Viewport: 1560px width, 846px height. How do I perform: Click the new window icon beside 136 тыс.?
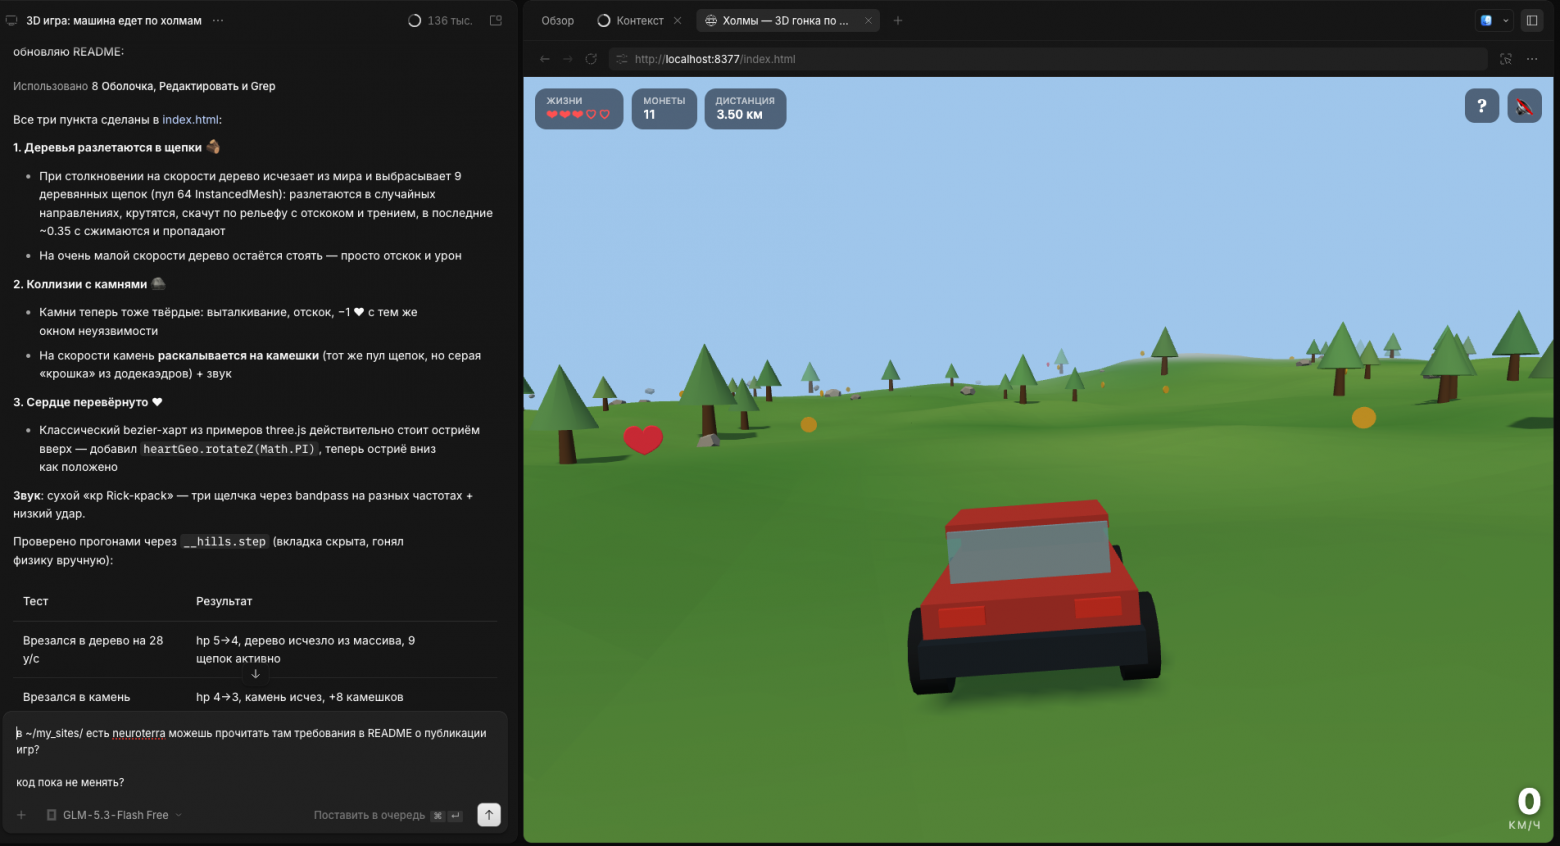(496, 20)
